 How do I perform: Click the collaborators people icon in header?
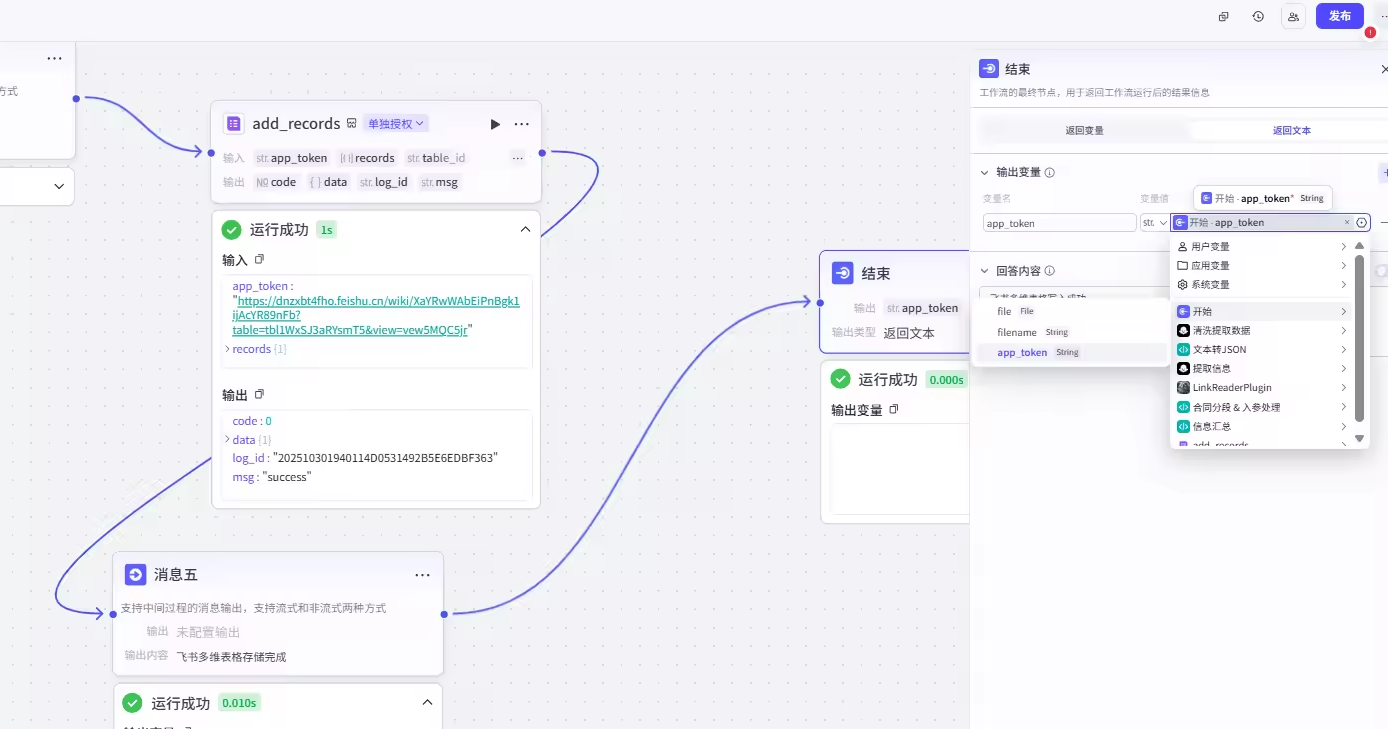coord(1294,16)
